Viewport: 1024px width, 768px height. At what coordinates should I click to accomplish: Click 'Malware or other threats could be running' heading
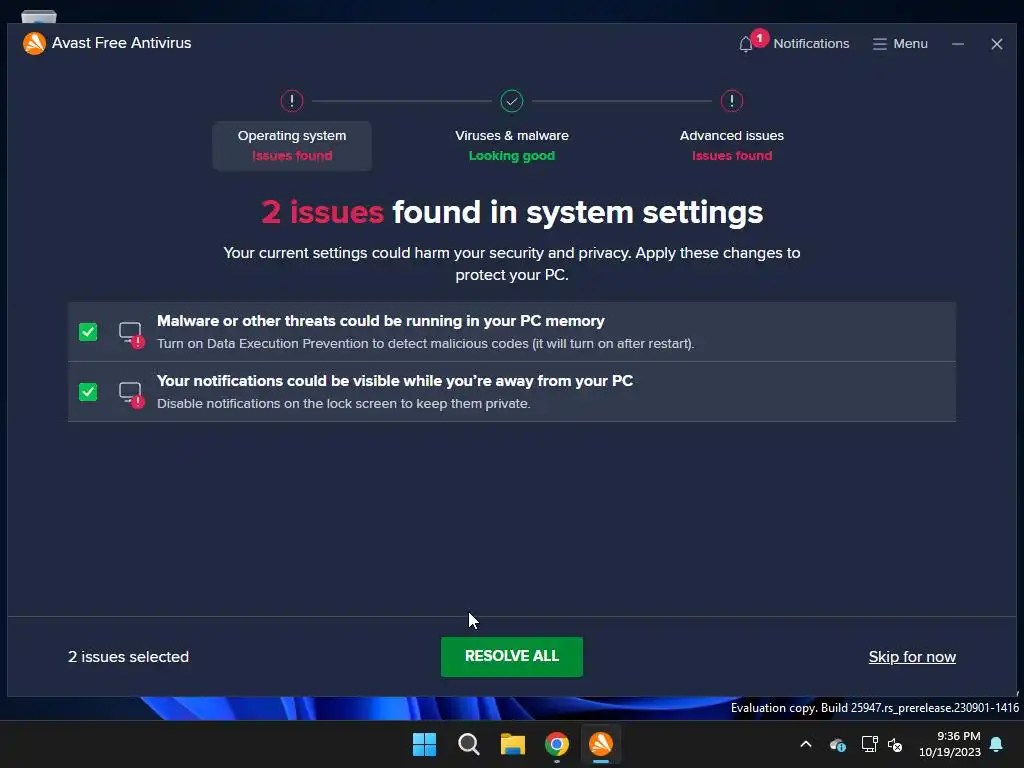click(380, 321)
